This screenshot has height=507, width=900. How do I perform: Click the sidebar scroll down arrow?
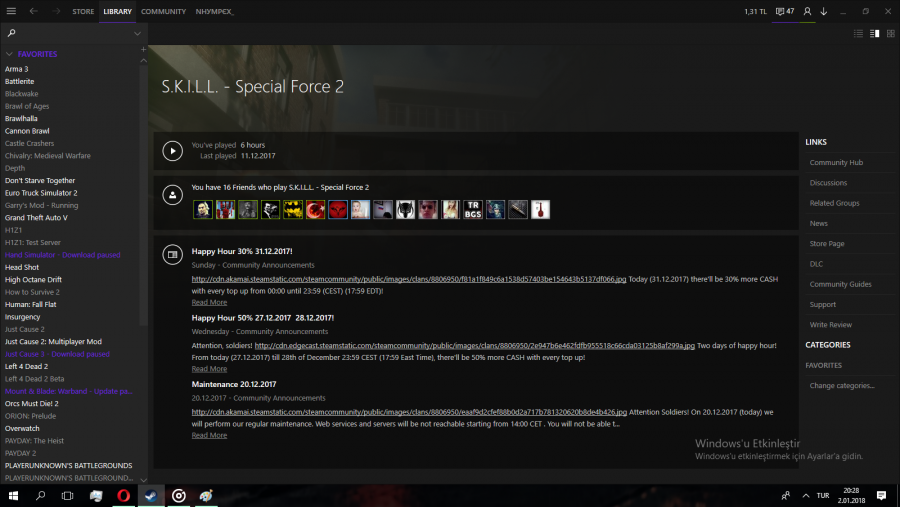(x=143, y=479)
